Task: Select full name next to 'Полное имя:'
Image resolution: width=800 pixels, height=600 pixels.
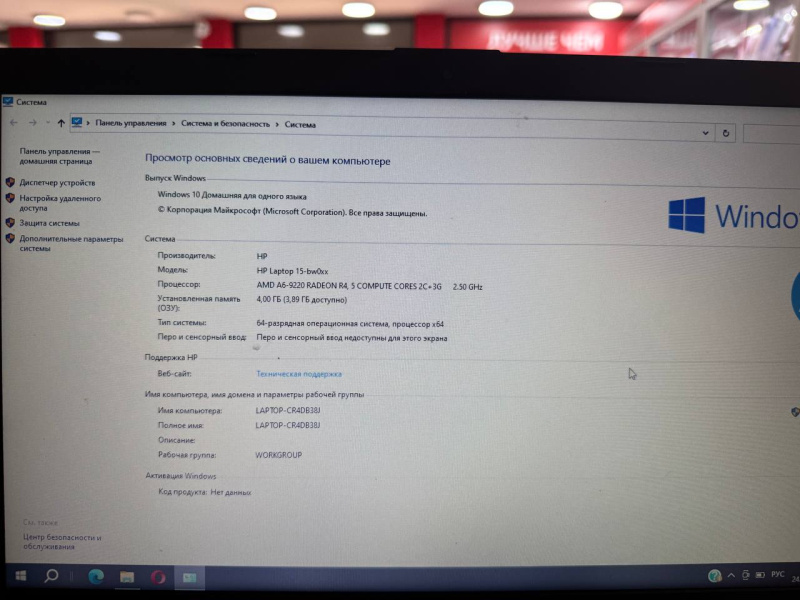Action: (288, 425)
